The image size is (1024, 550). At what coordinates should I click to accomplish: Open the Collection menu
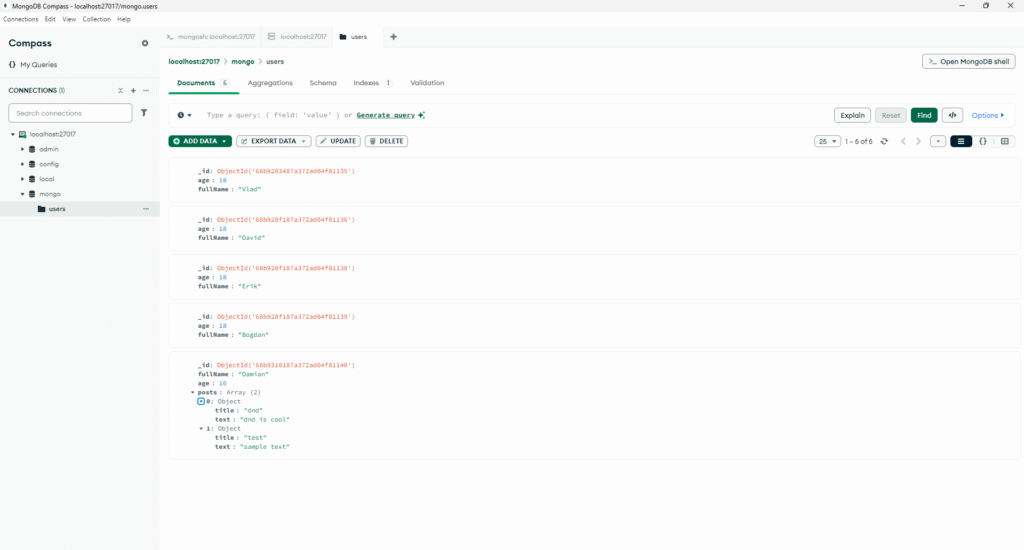(97, 19)
